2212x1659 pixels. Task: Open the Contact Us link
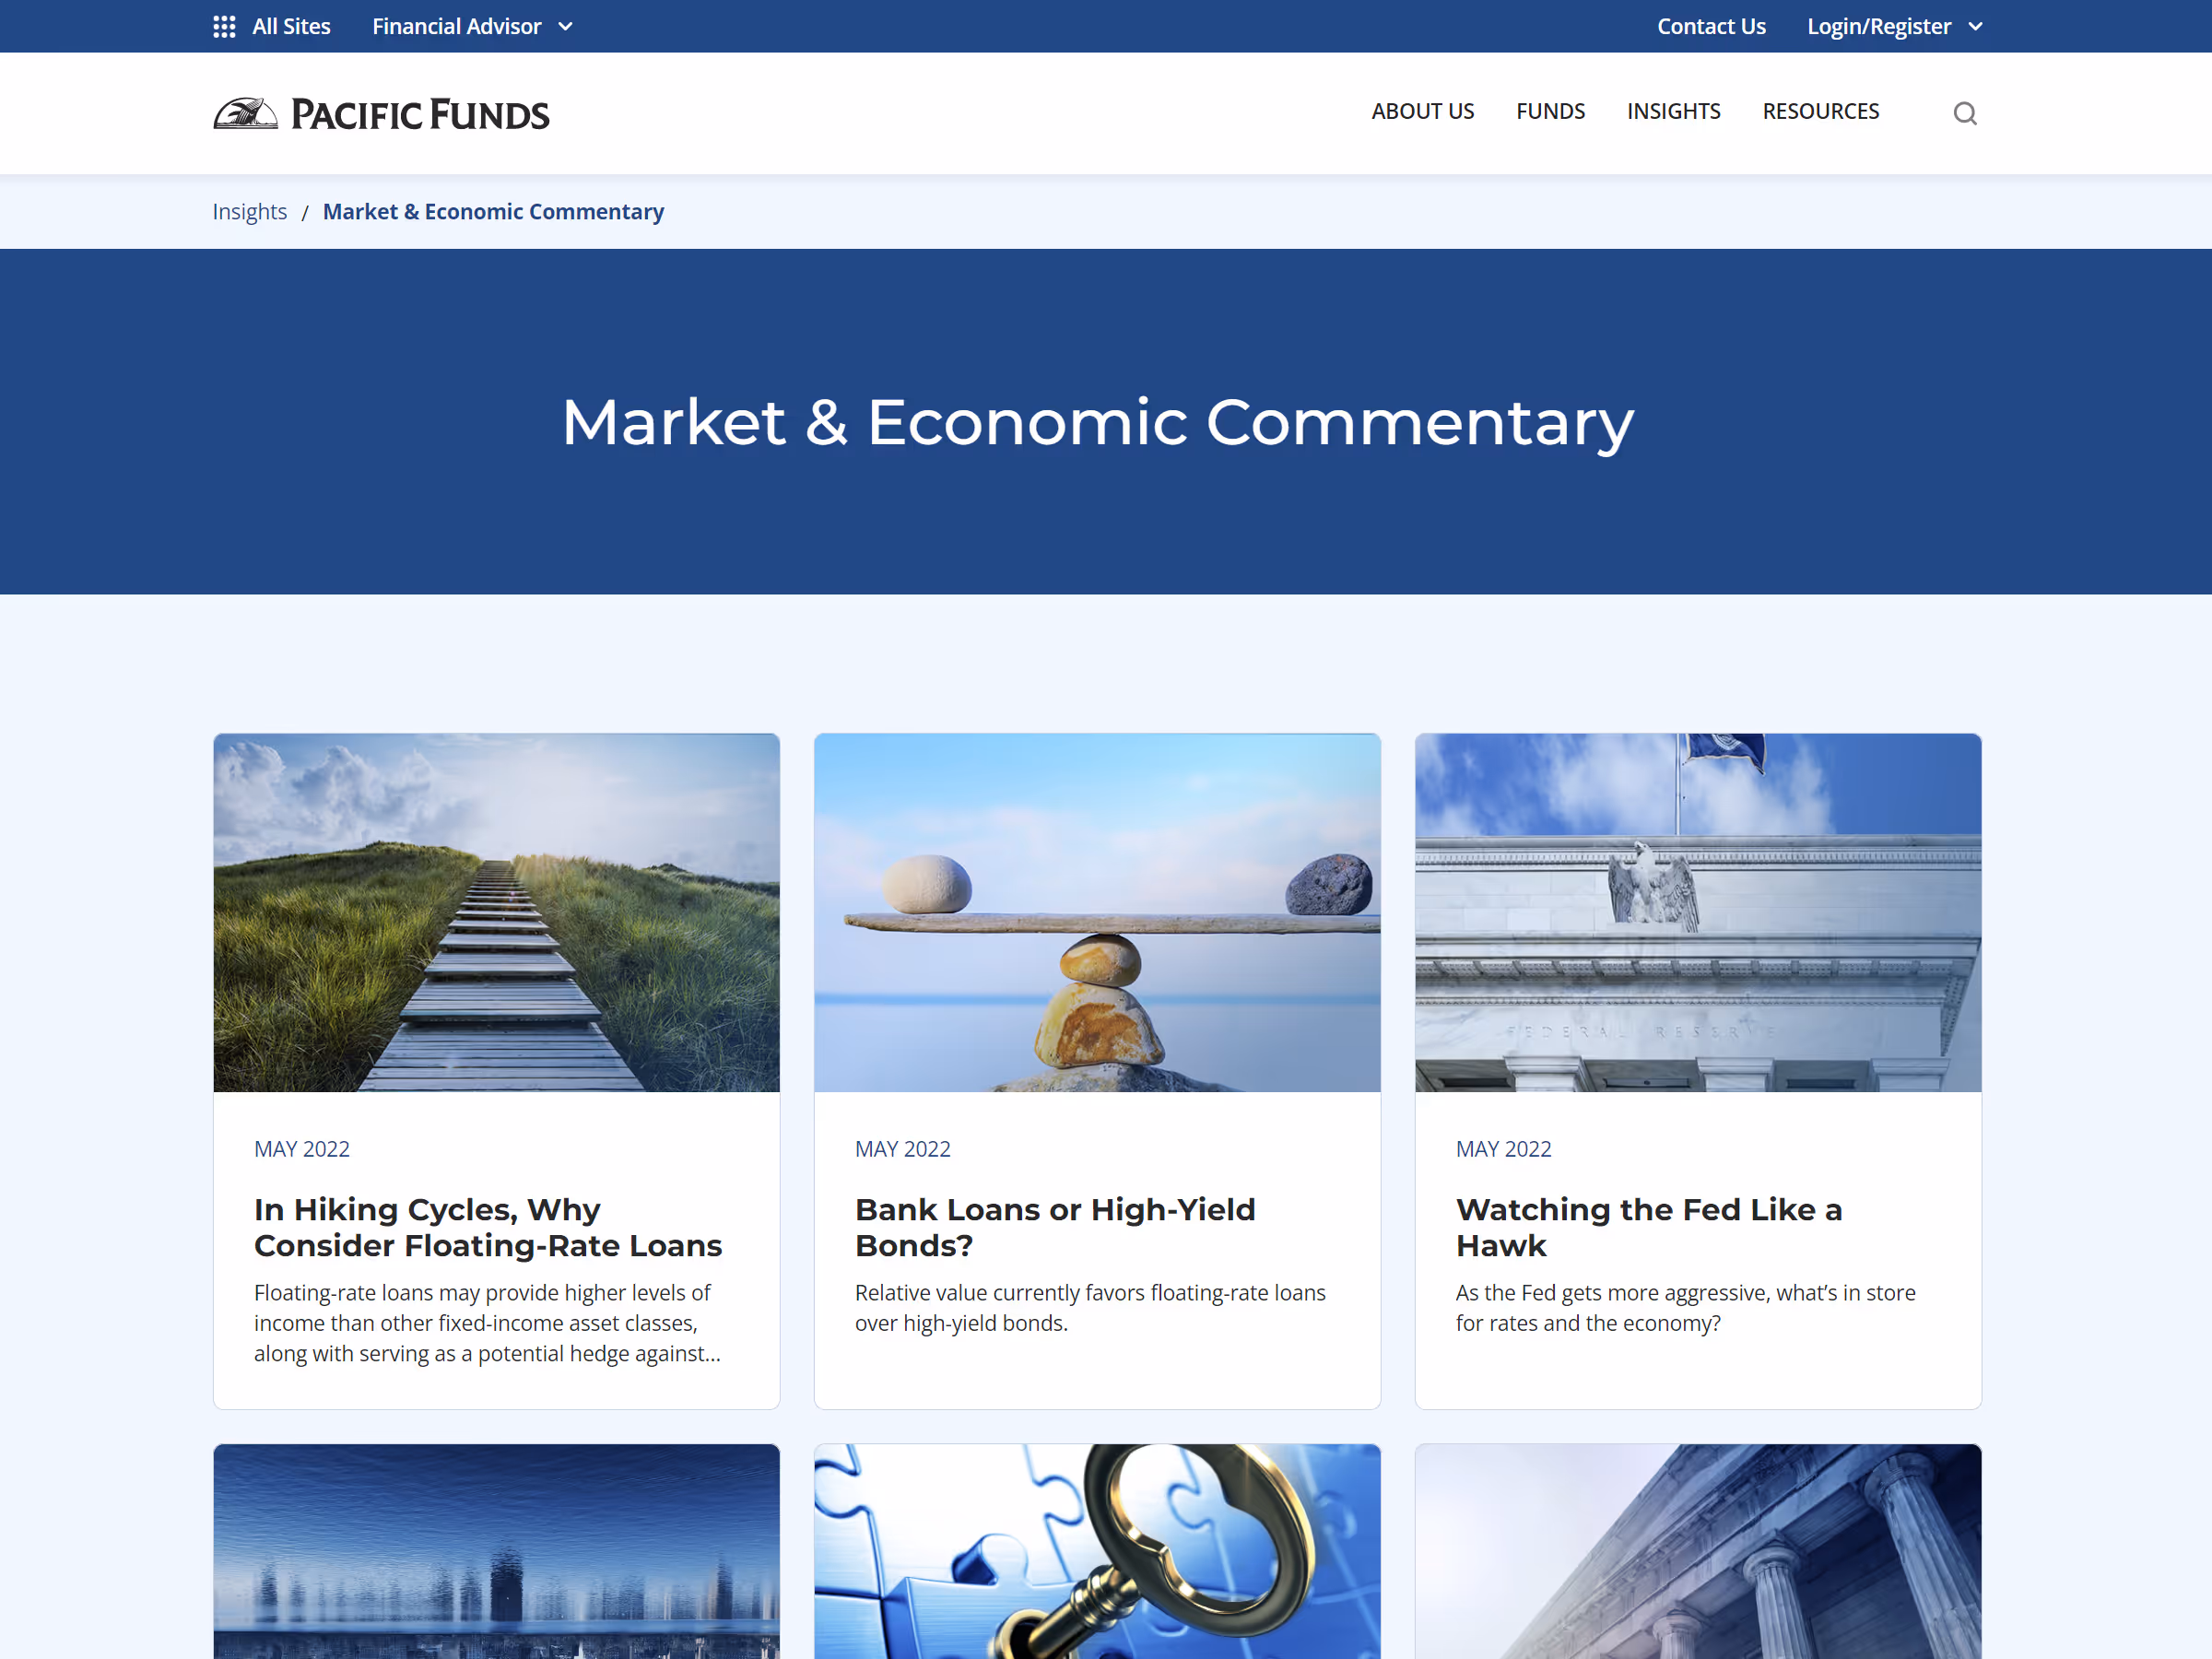coord(1711,27)
